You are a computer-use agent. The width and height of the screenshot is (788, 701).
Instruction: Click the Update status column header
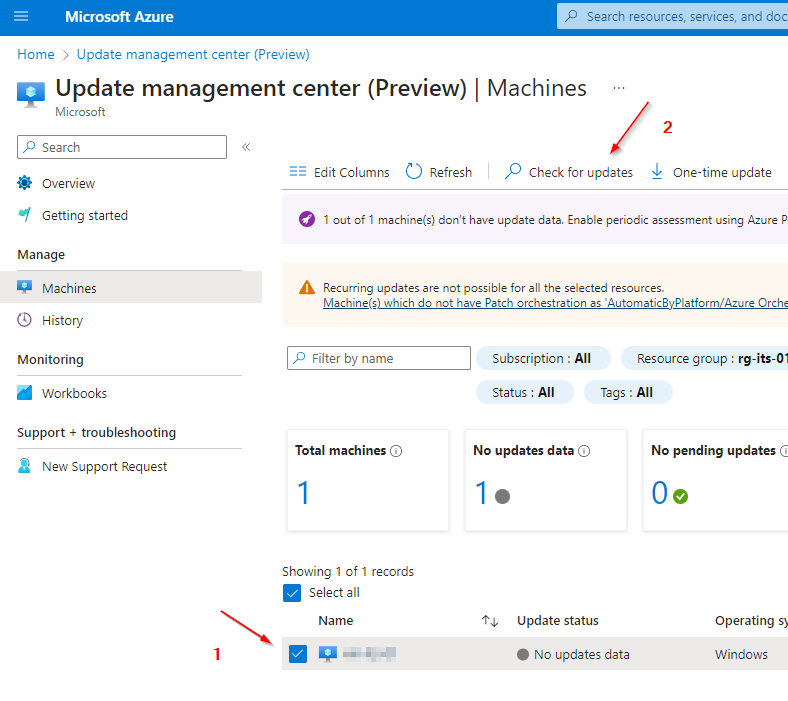point(558,621)
